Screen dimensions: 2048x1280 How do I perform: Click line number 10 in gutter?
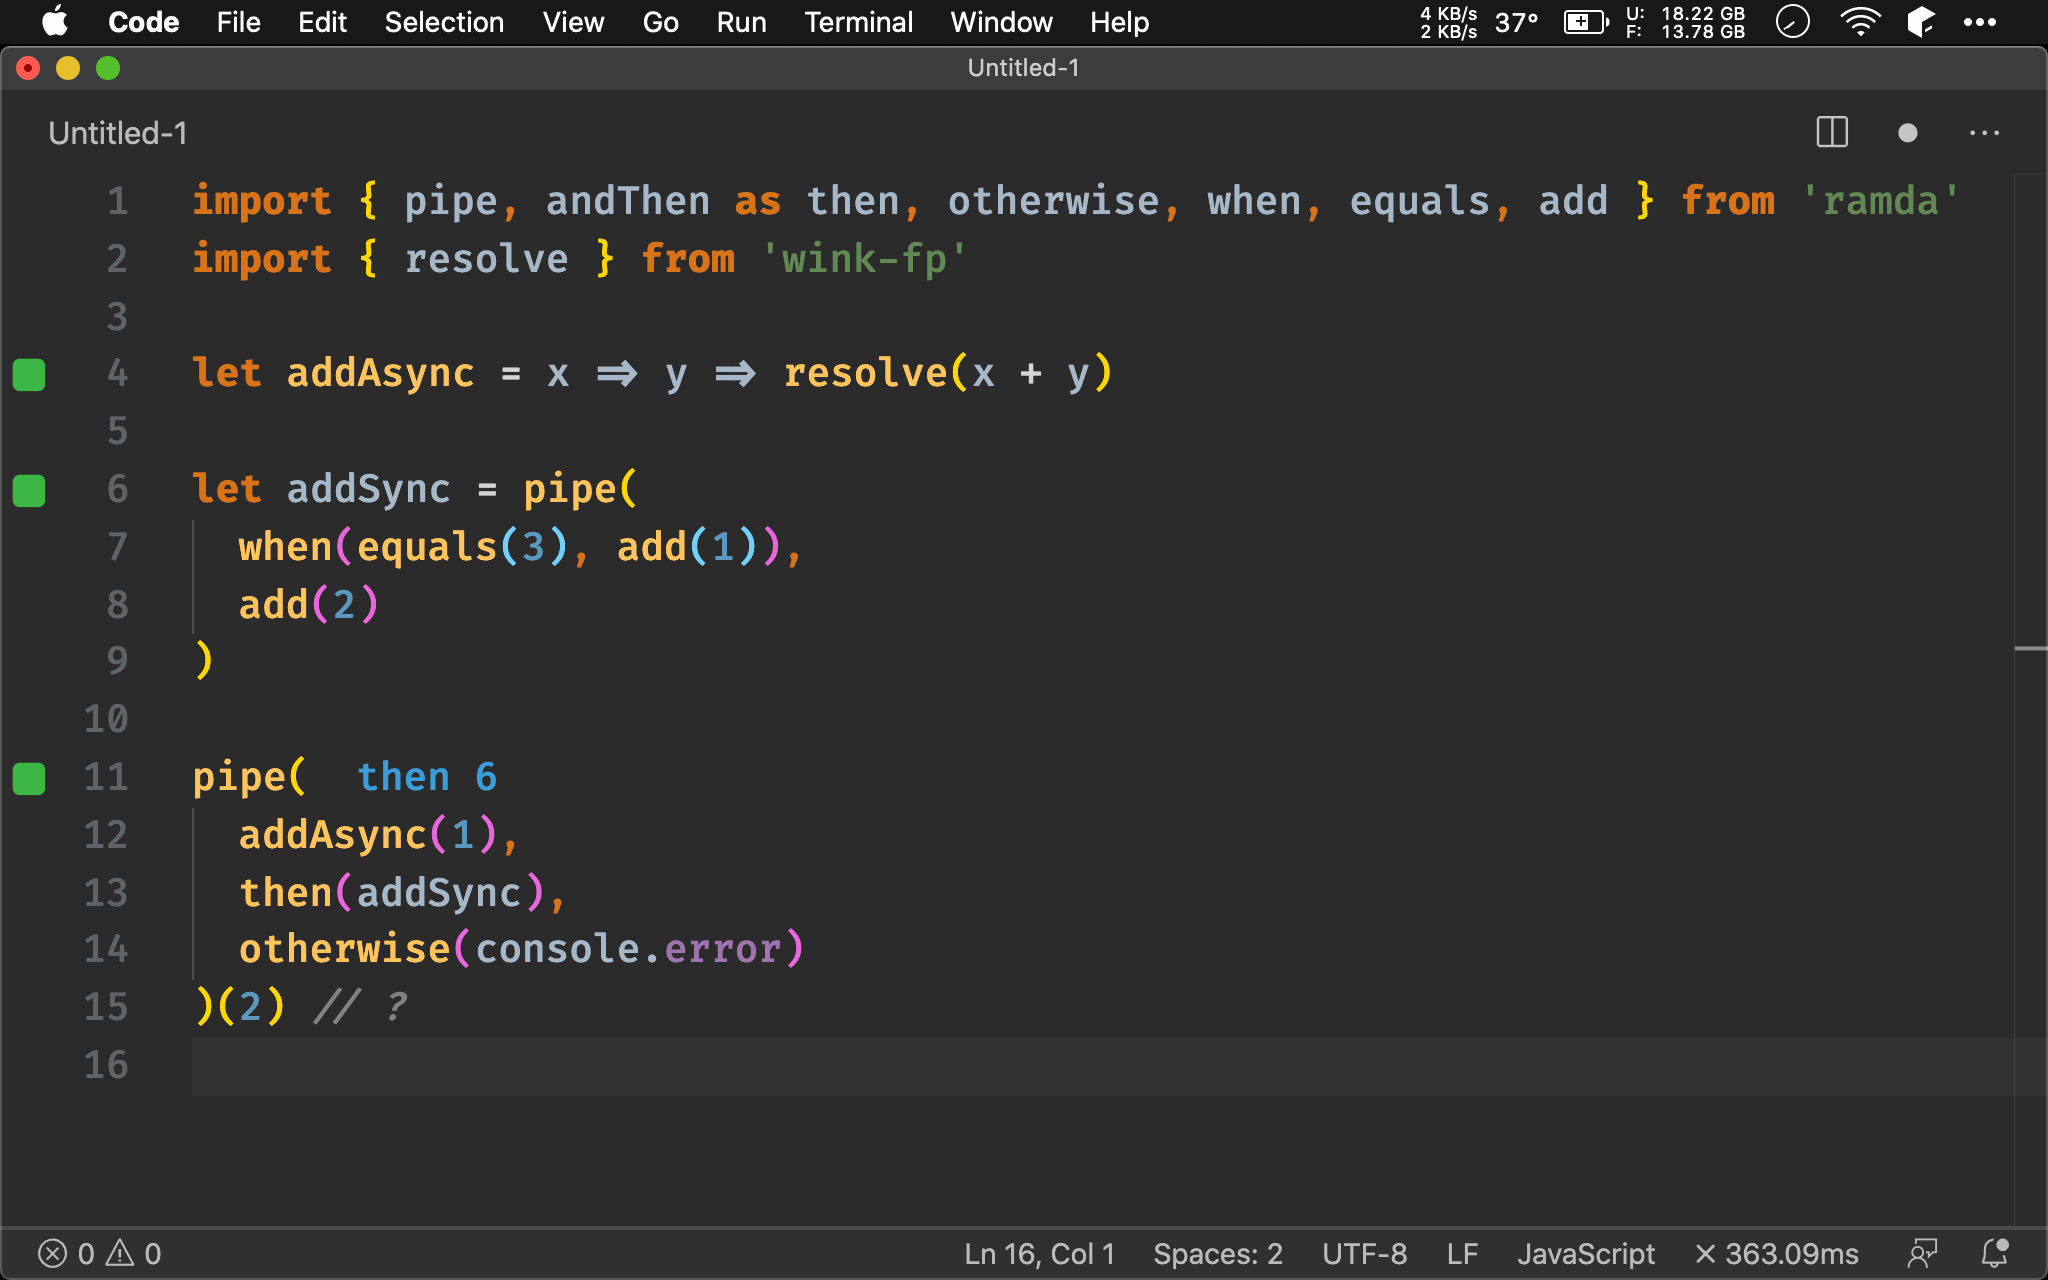(x=106, y=719)
